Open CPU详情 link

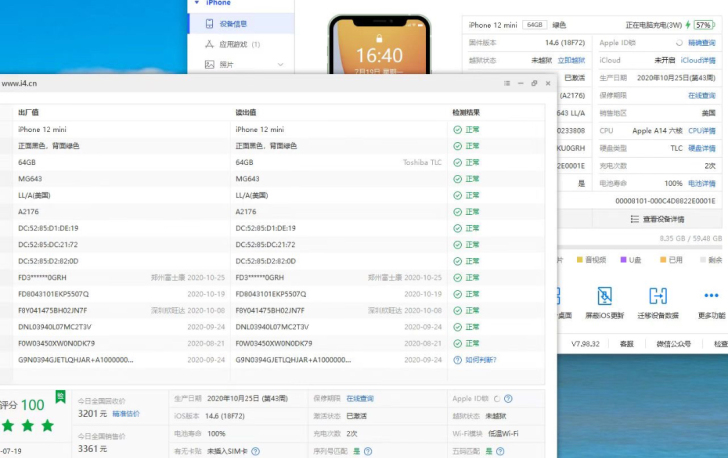tap(702, 131)
